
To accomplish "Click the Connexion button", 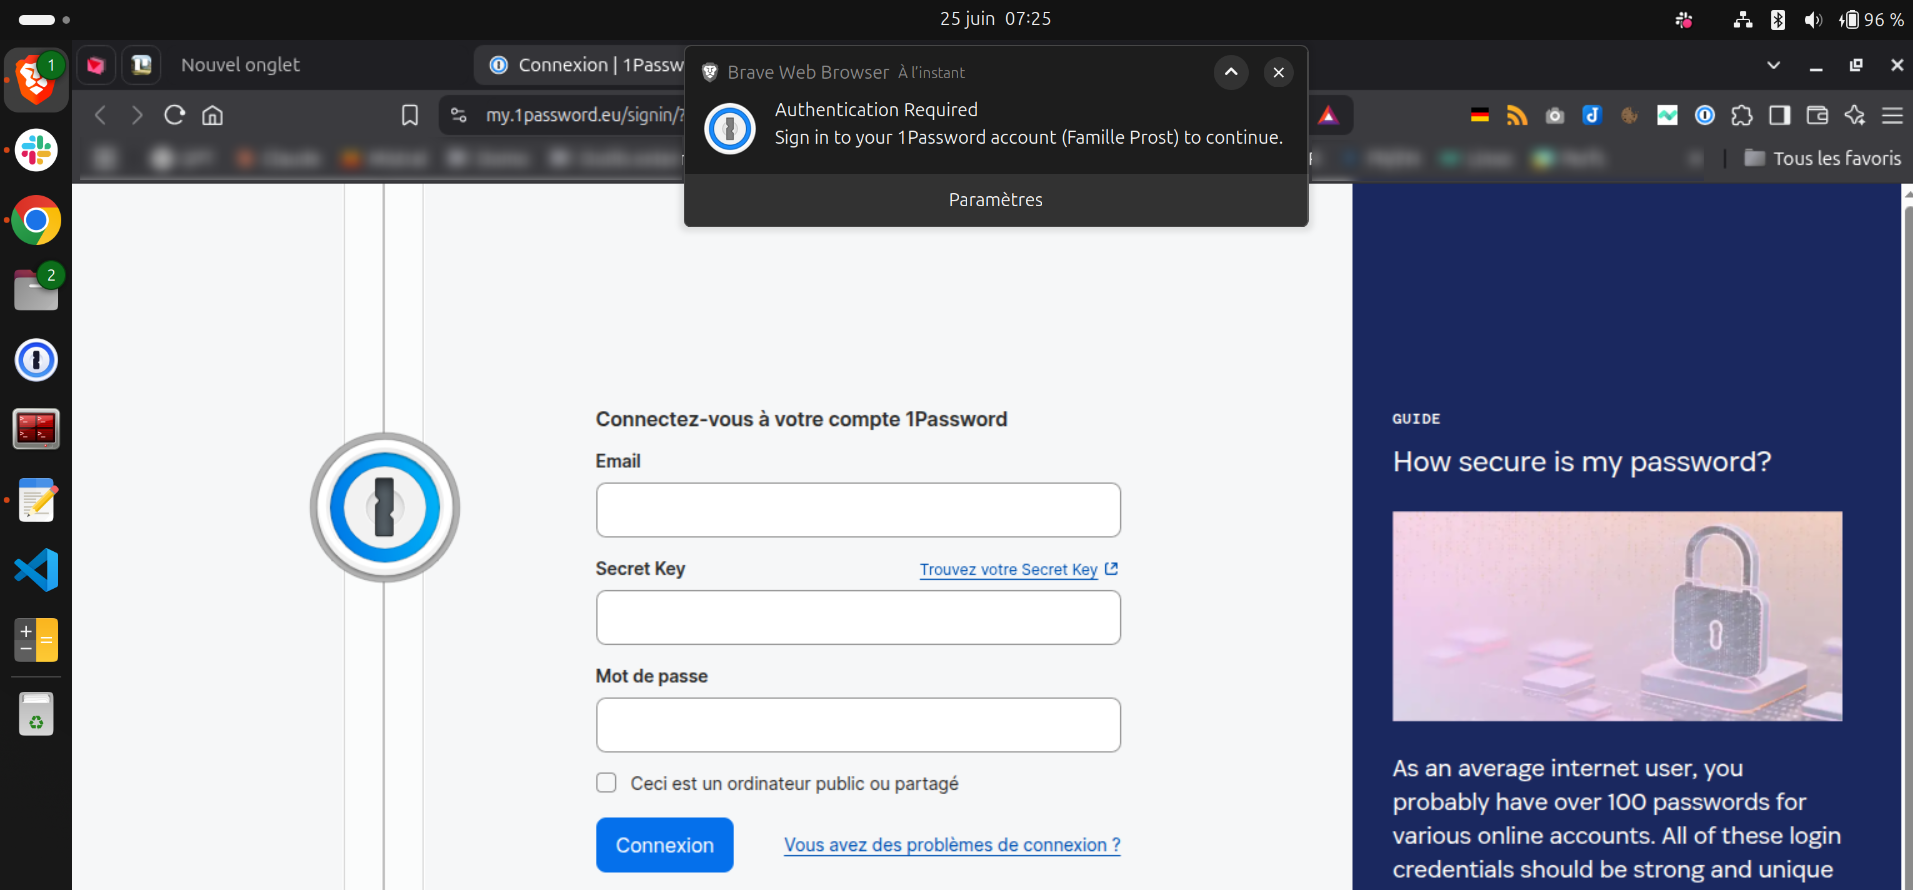I will pos(665,845).
